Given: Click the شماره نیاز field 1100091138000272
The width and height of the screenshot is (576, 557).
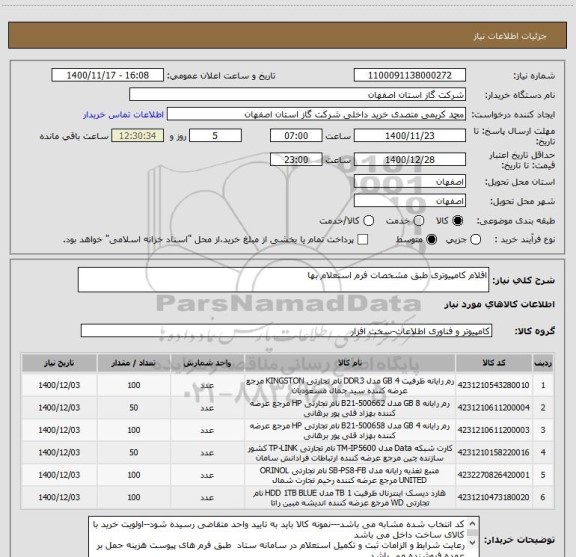Looking at the screenshot, I should pyautogui.click(x=410, y=75).
